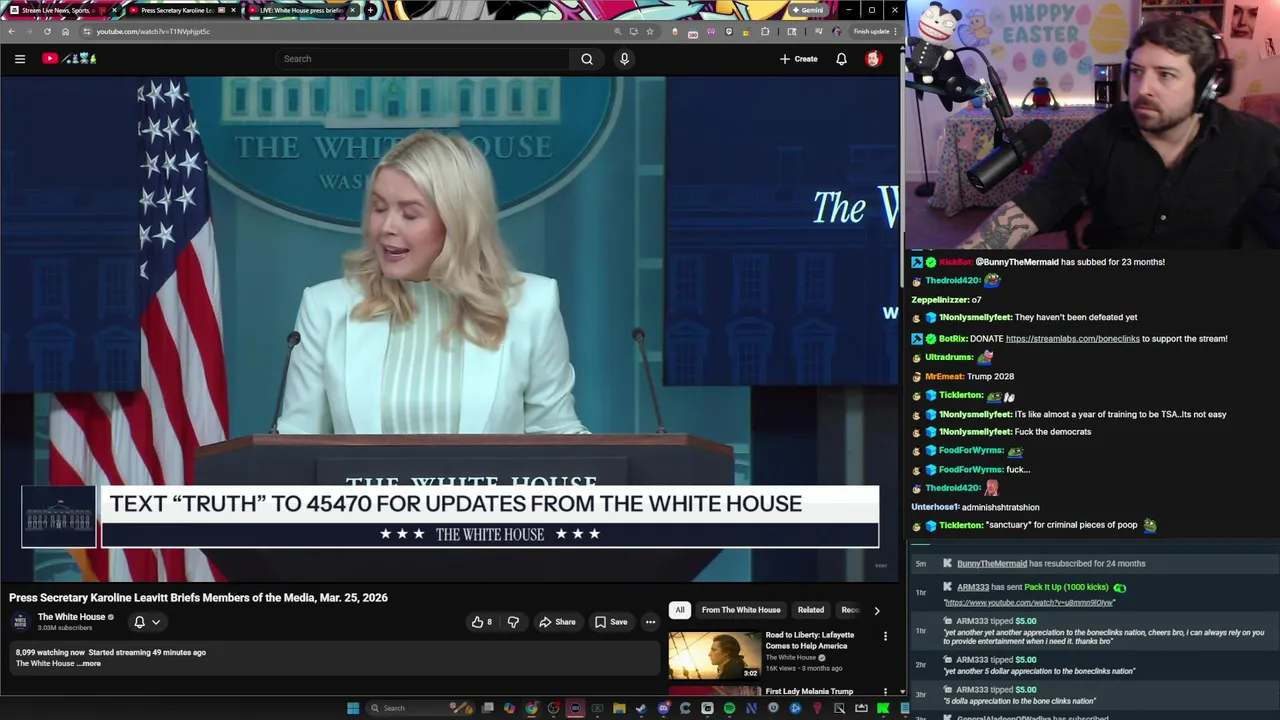The height and width of the screenshot is (720, 1280).
Task: Click the Unterhose1 chat username
Action: [x=935, y=507]
